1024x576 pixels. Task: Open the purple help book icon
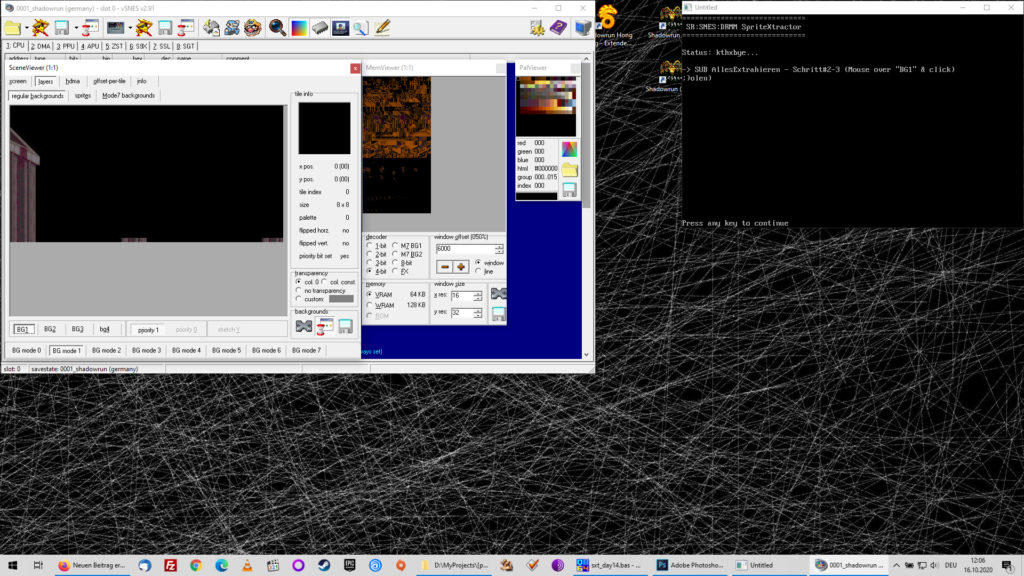558,27
